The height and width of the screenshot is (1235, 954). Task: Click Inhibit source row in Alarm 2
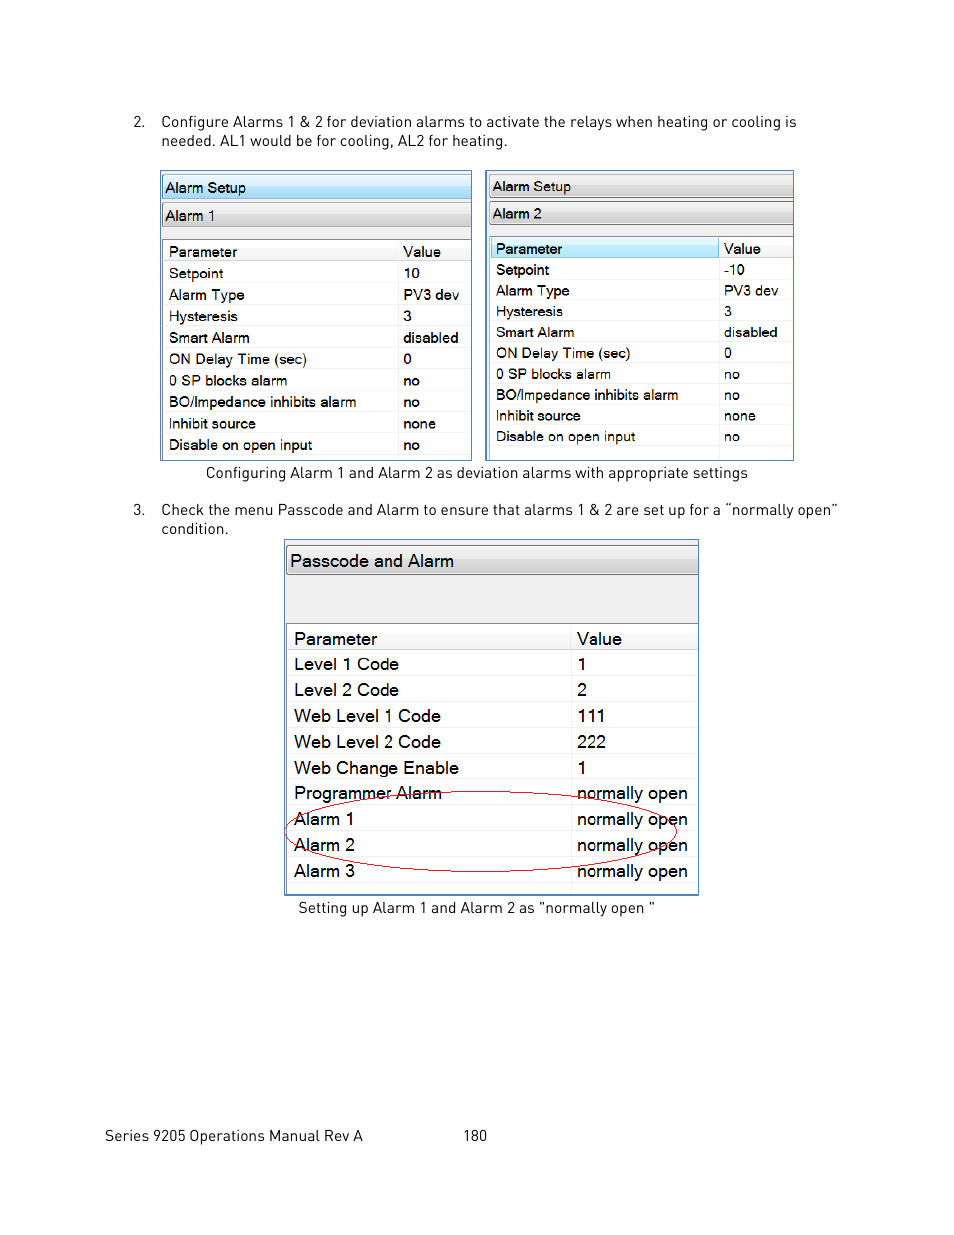[x=641, y=416]
